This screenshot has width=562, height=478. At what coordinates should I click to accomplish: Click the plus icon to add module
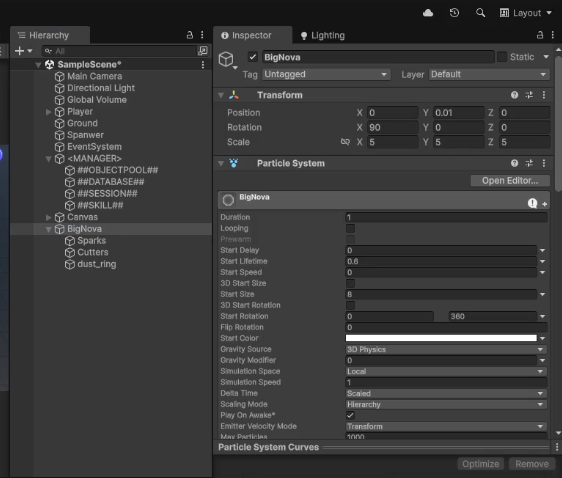[544, 204]
